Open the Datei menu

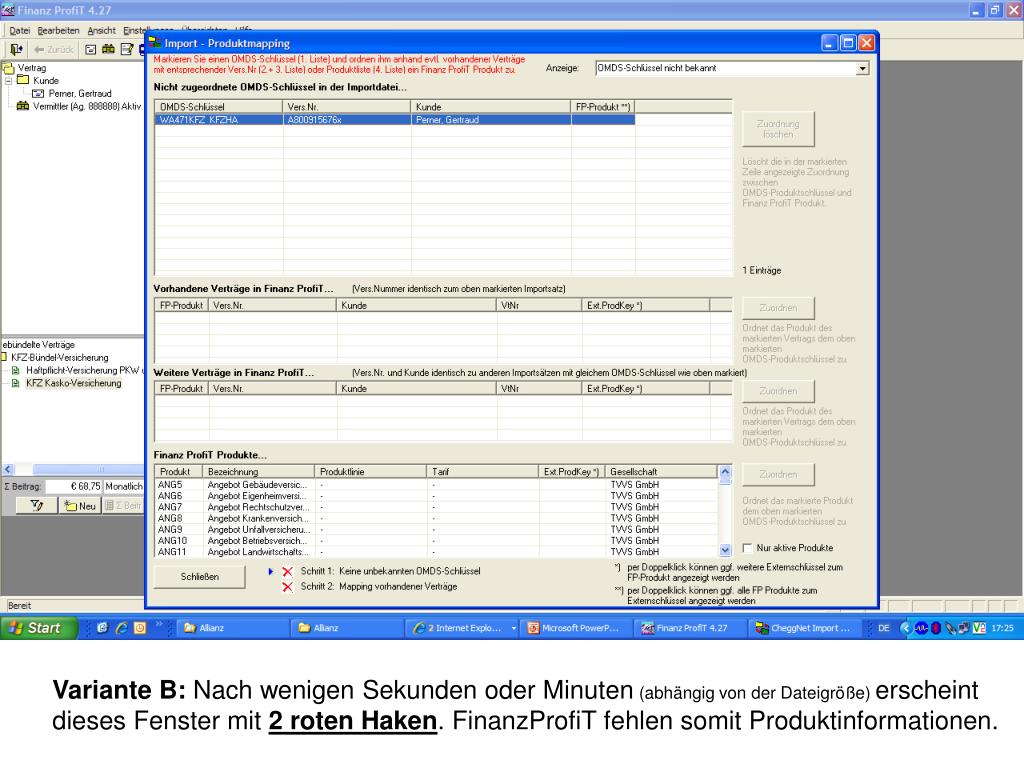coord(20,31)
